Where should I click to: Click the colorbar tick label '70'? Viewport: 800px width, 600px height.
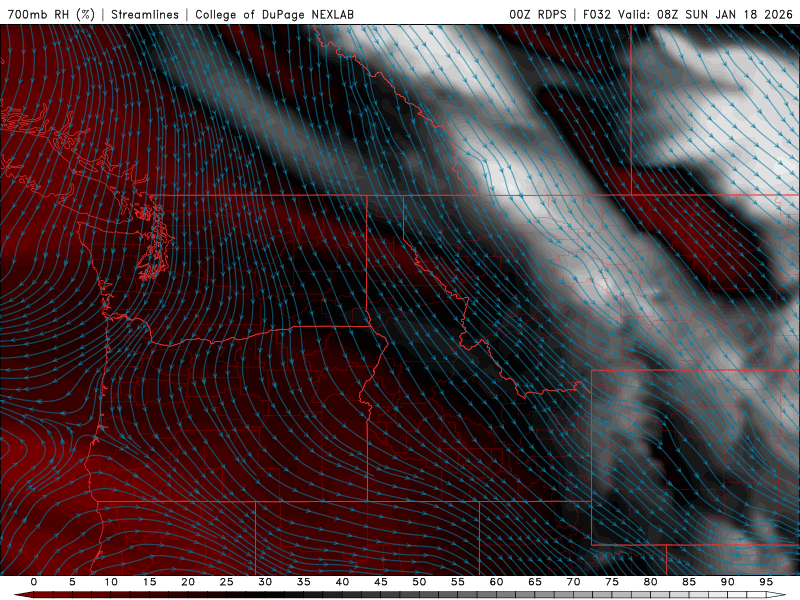(x=573, y=582)
